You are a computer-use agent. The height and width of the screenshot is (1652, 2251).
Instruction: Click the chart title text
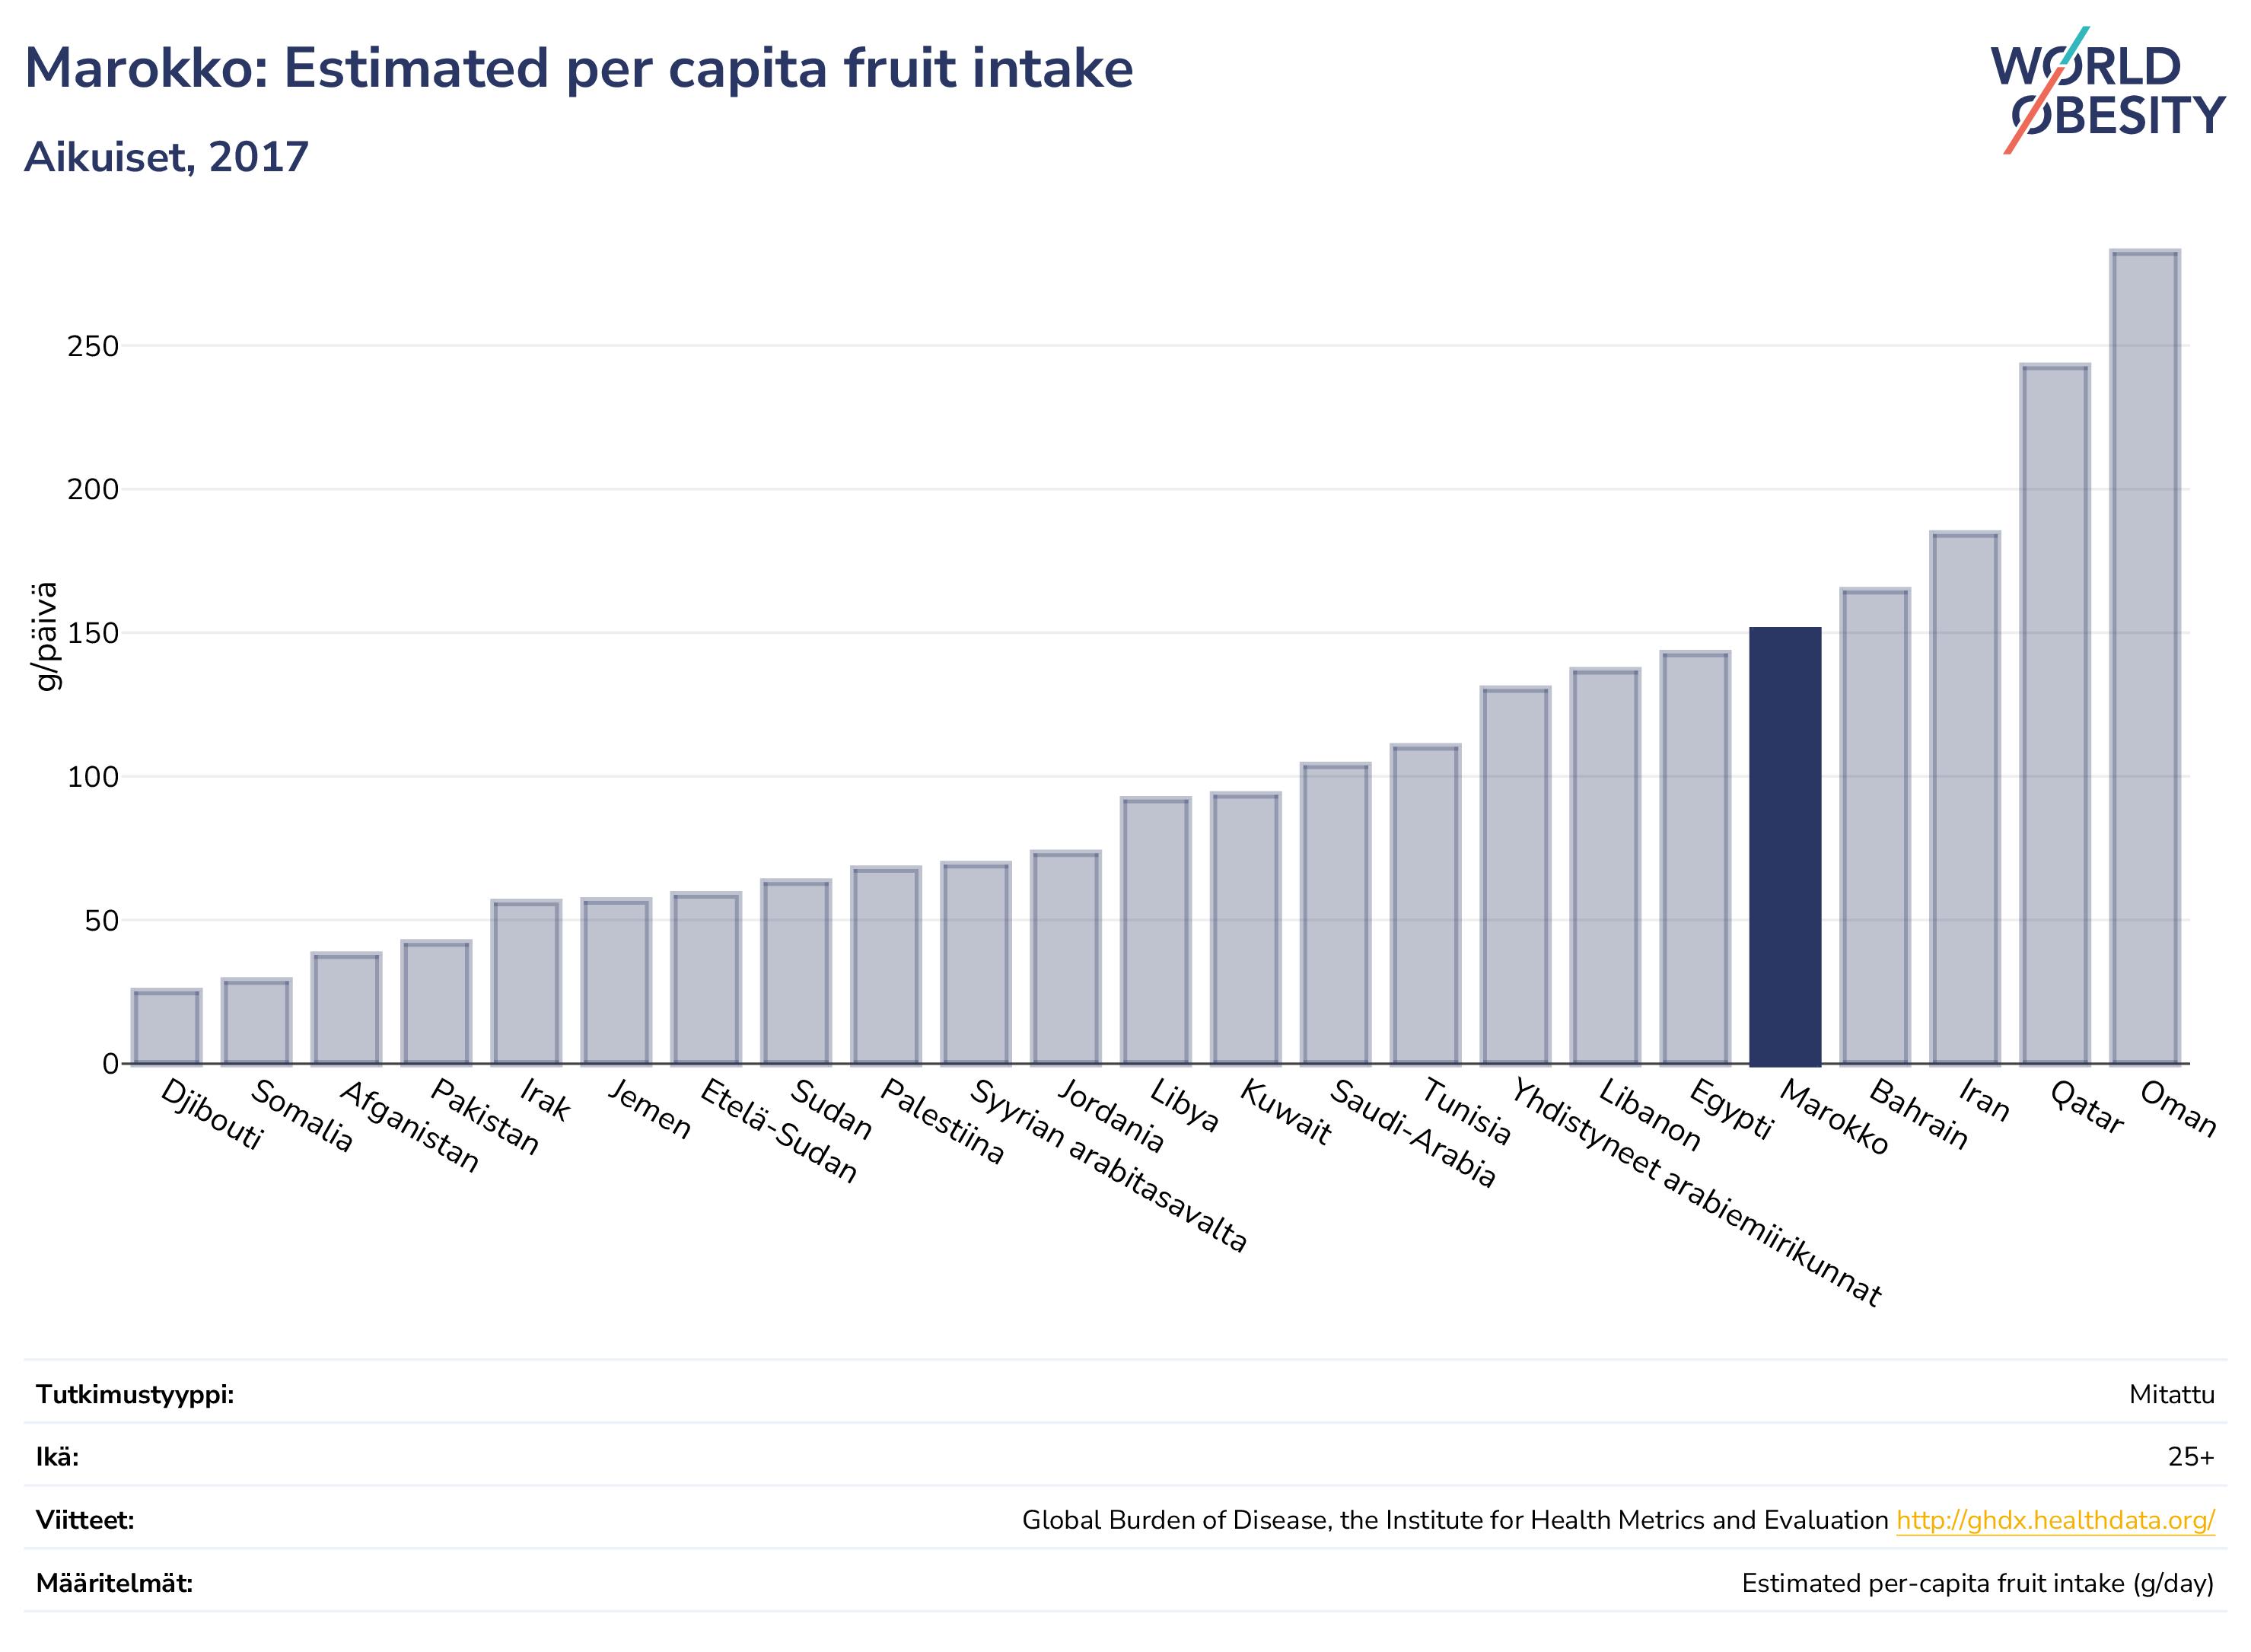(x=578, y=68)
